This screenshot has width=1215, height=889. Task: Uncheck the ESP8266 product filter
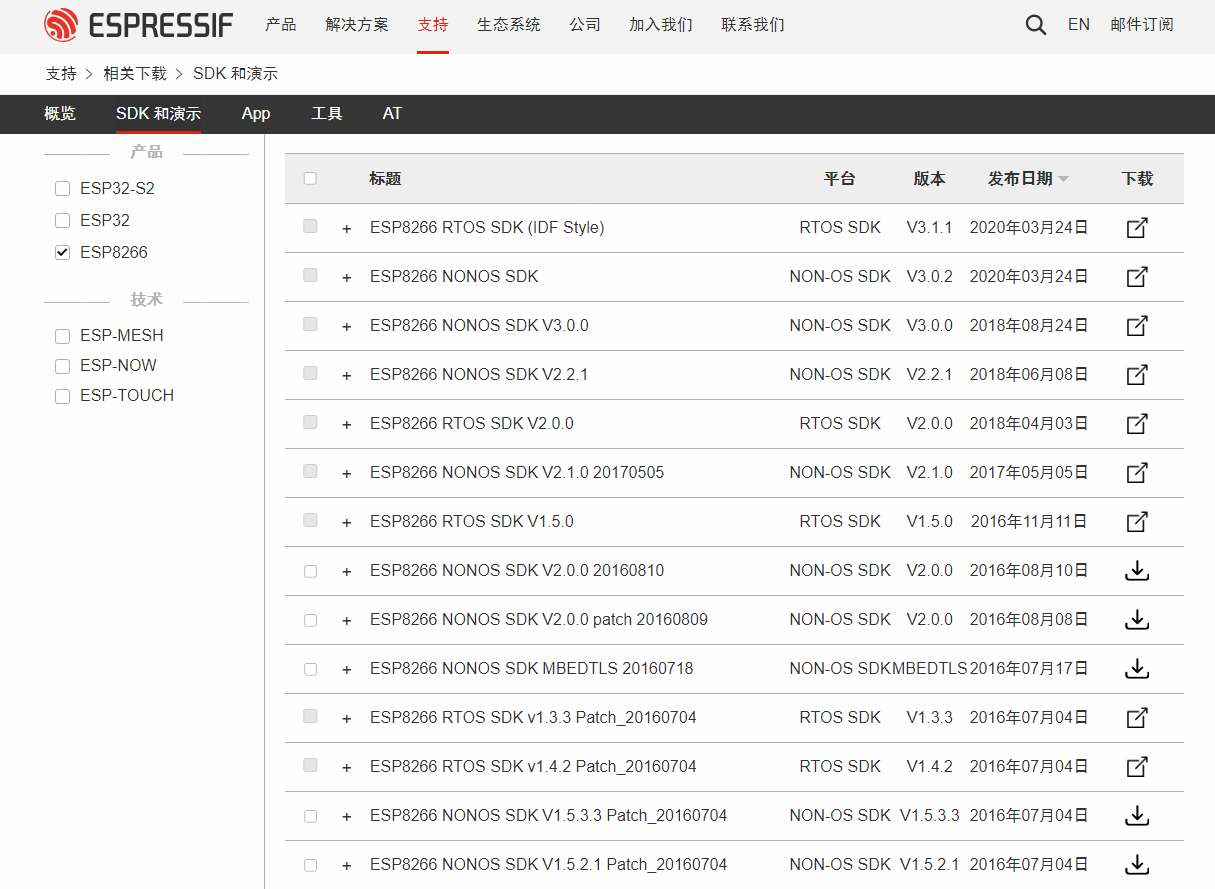click(62, 253)
